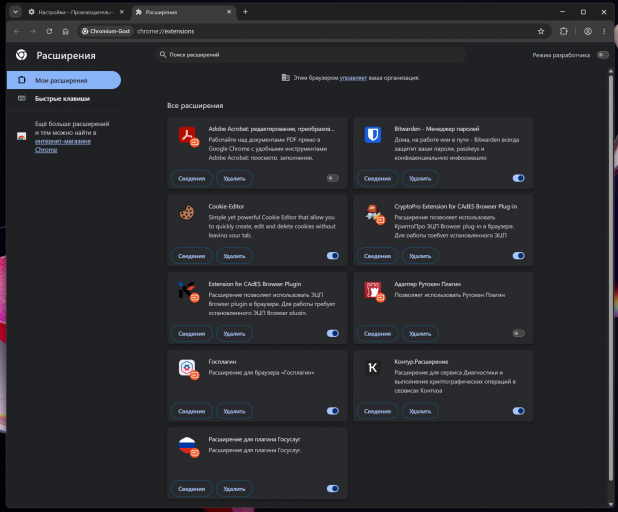Open Сведения for Extension for CAdES Browser Plugin
Viewport: 618px width, 512px height.
pos(192,334)
